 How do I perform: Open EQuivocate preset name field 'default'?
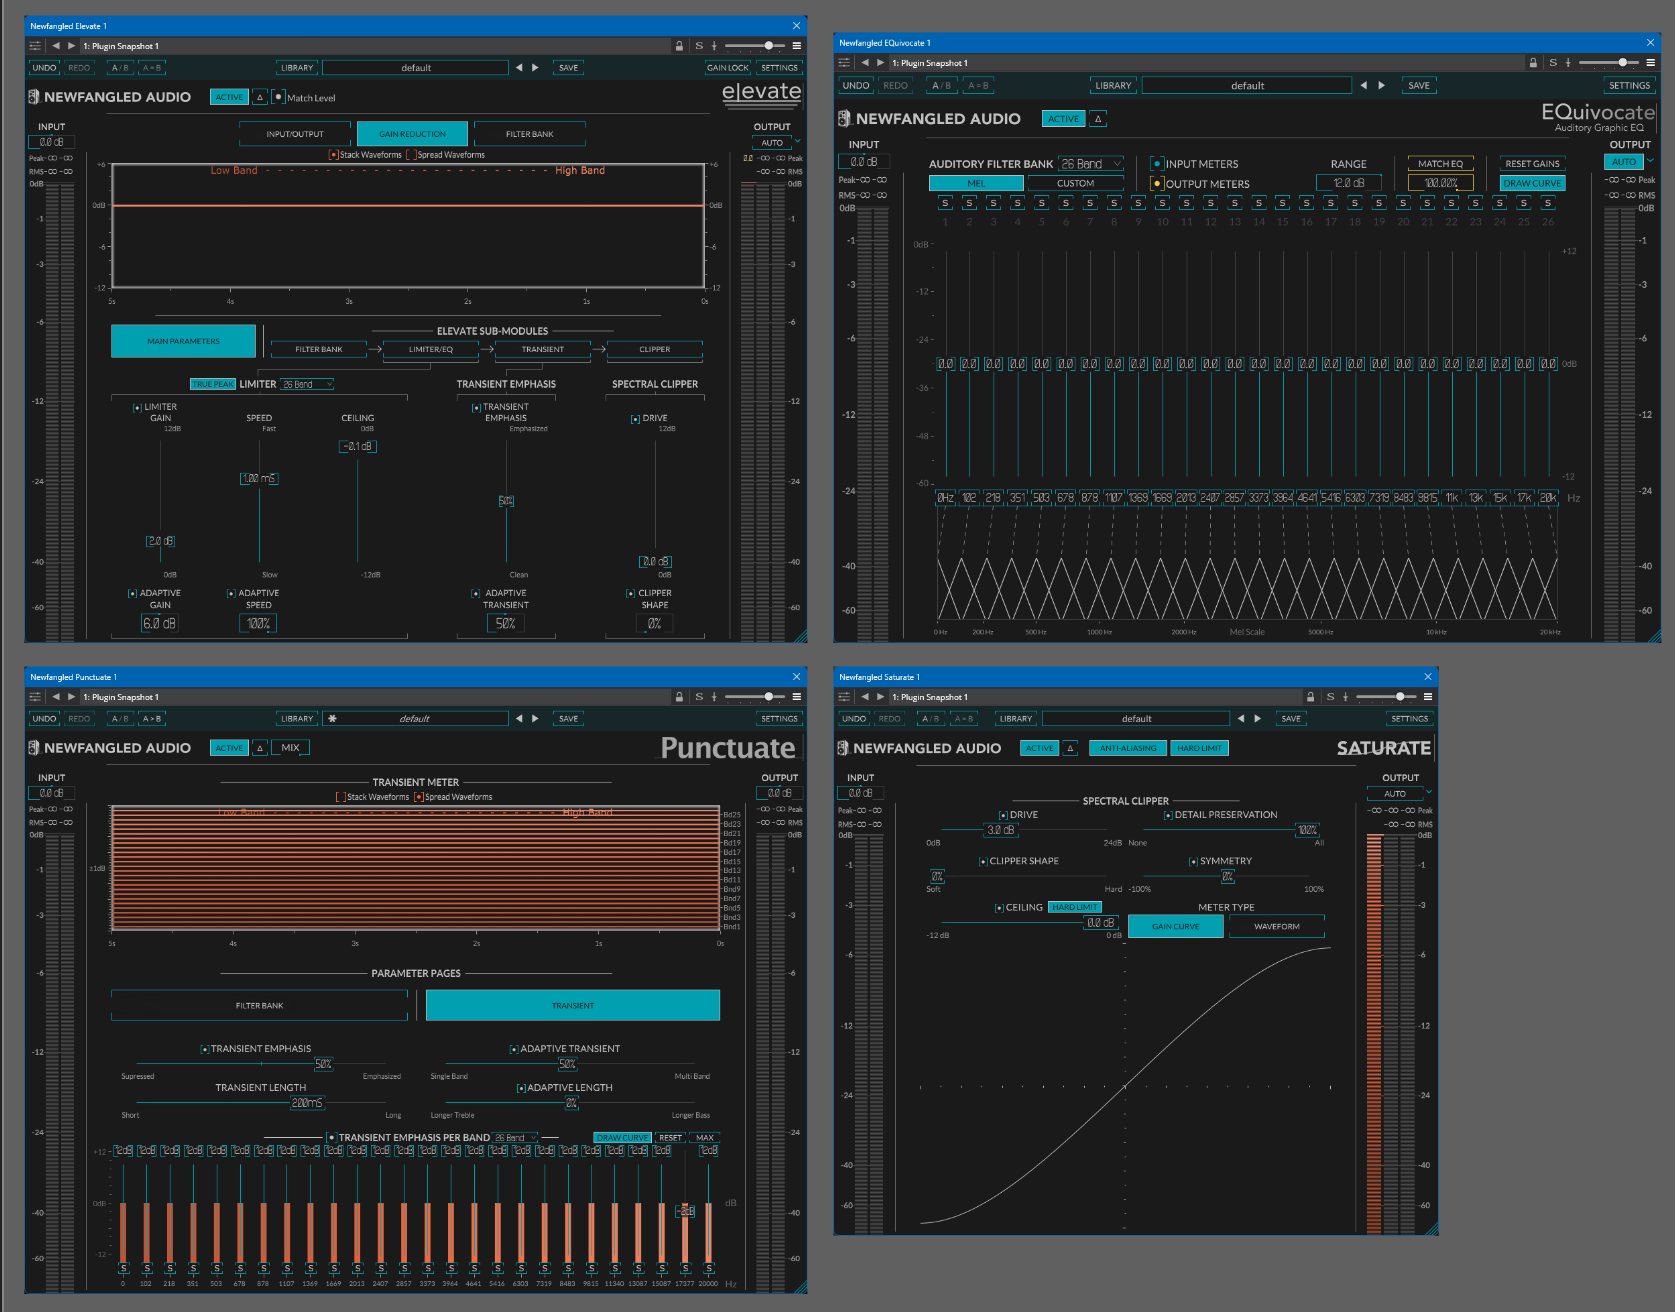tap(1247, 86)
